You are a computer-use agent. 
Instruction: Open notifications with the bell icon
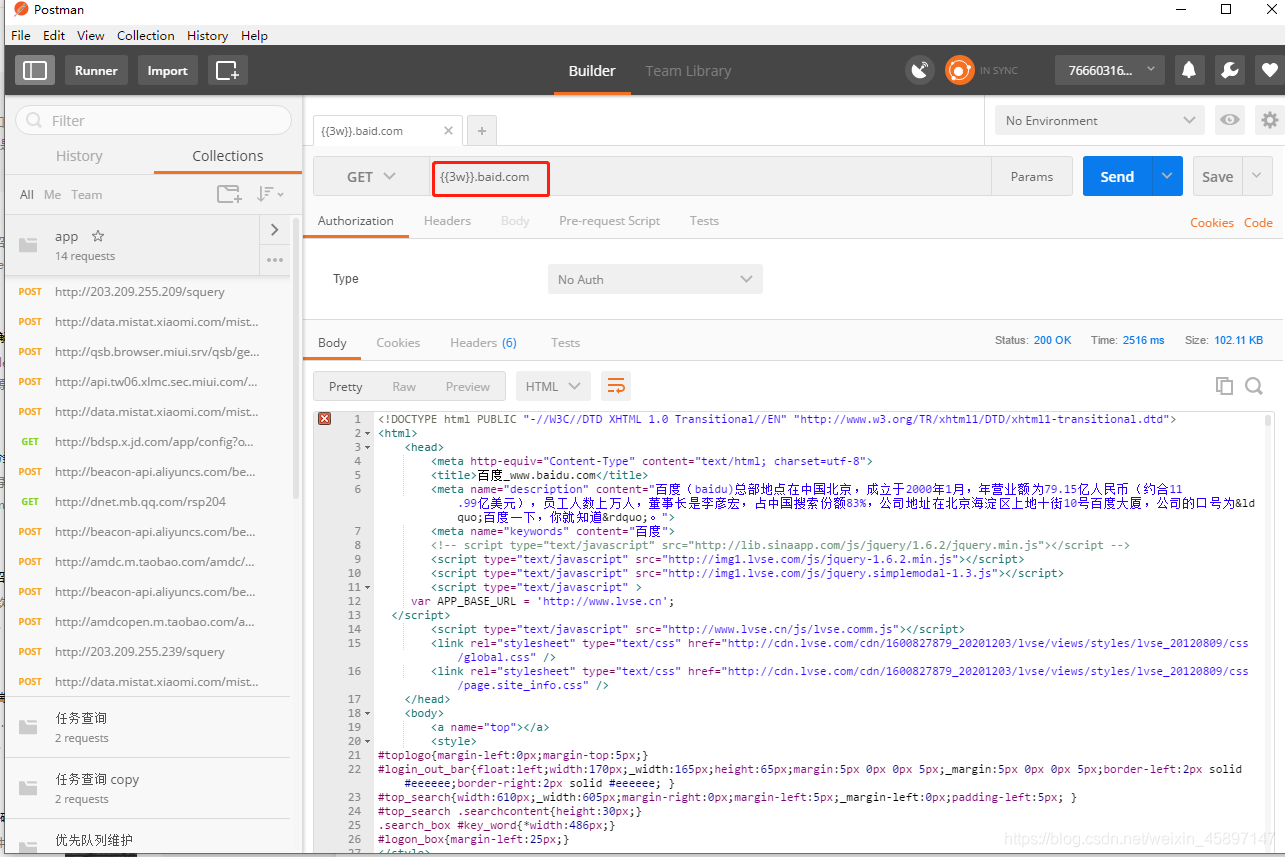tap(1189, 70)
